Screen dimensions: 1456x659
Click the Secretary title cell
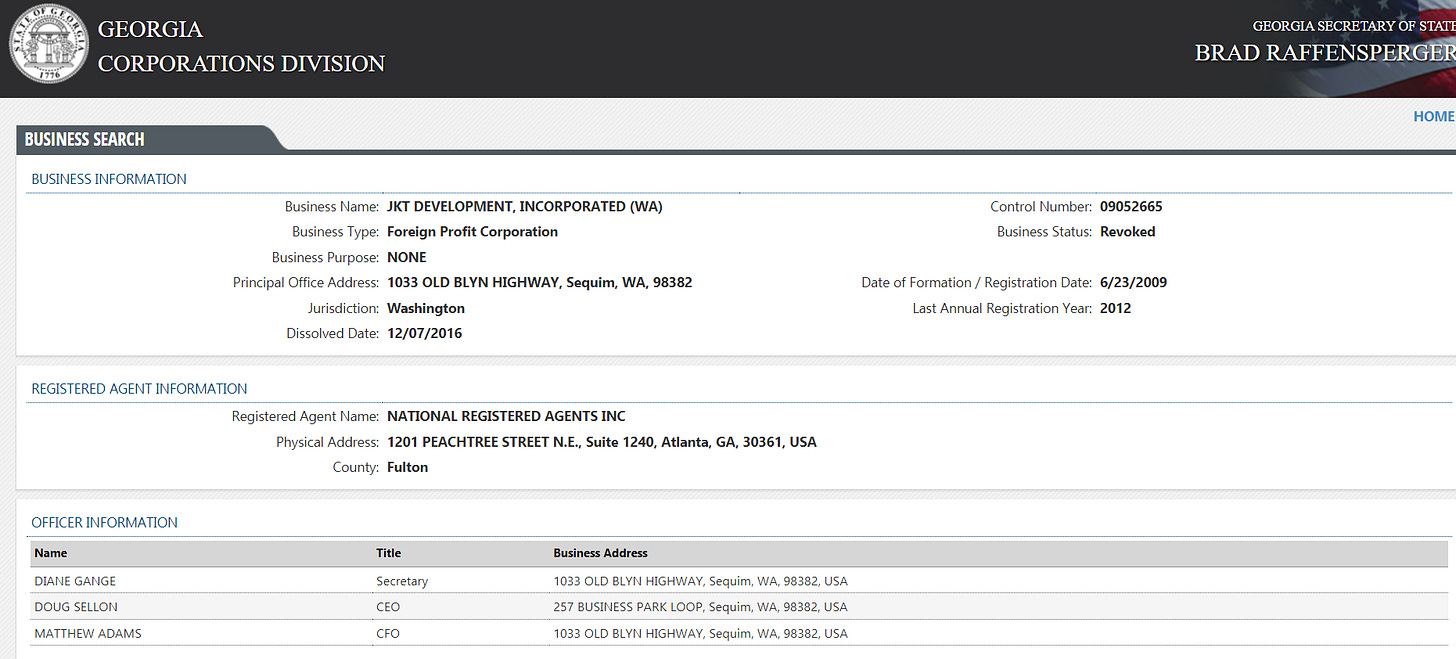click(x=402, y=581)
